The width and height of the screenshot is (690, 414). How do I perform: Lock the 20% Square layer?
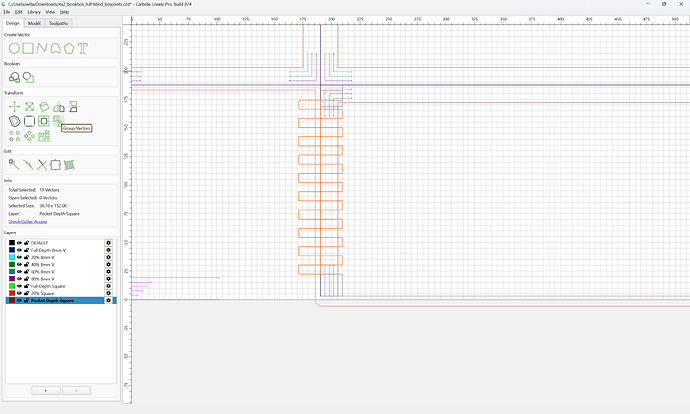click(26, 293)
